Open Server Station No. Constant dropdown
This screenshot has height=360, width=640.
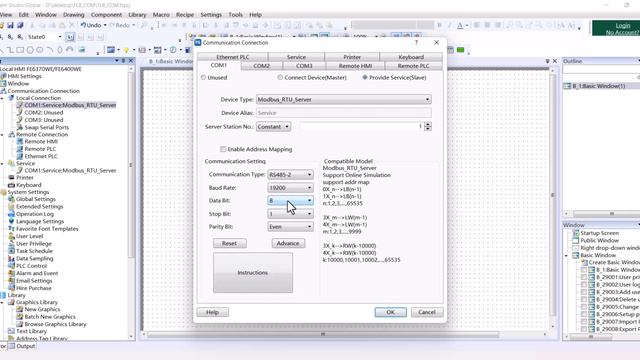click(x=273, y=127)
